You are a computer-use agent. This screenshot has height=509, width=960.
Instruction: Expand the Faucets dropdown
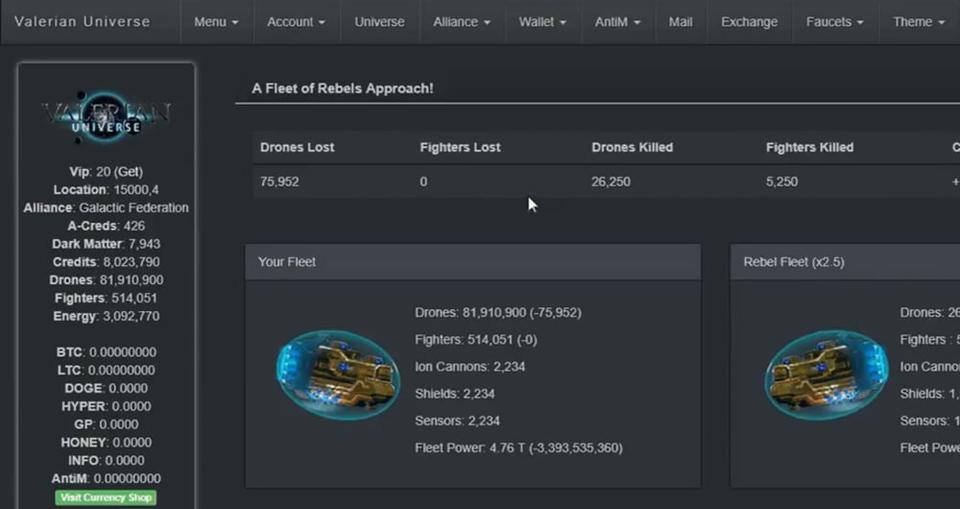click(x=835, y=22)
